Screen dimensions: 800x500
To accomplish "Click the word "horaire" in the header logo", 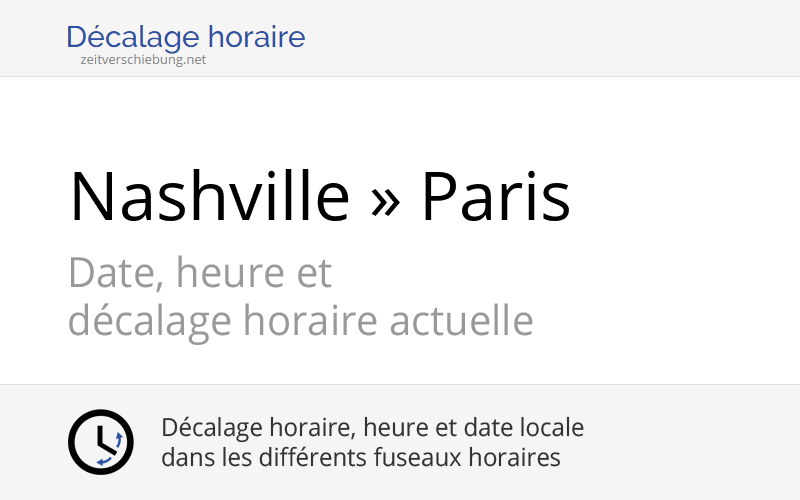I will (x=257, y=38).
